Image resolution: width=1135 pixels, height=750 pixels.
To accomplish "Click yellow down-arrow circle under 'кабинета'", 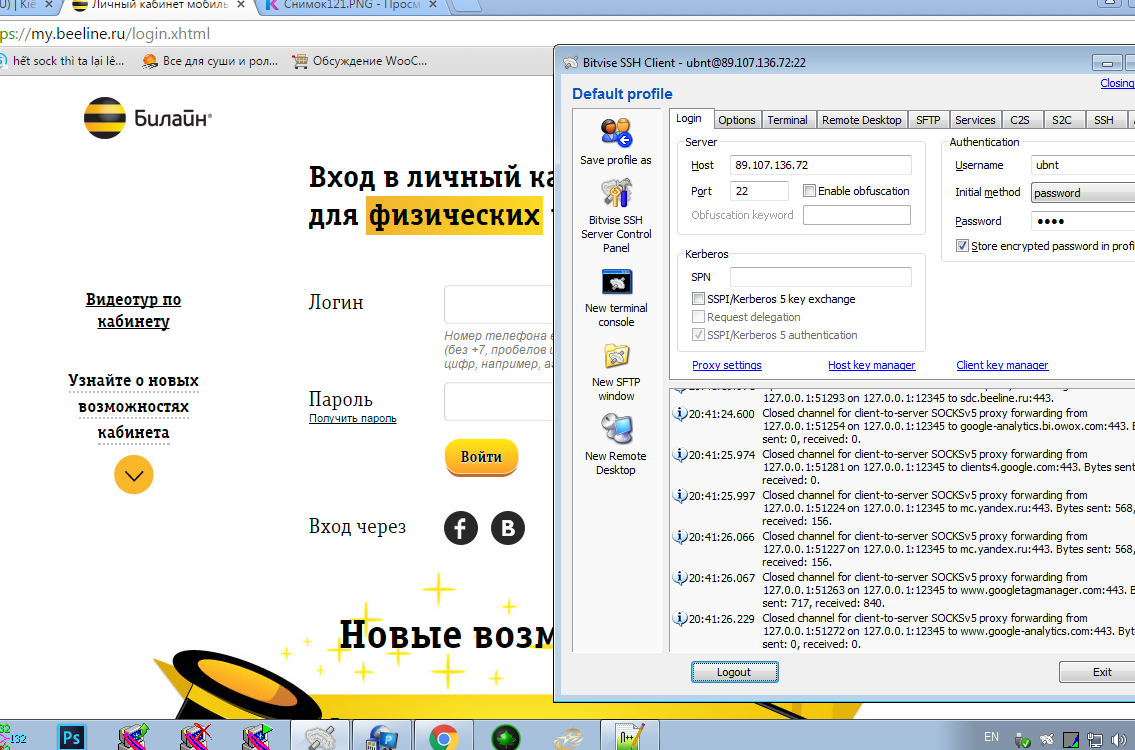I will coord(134,475).
